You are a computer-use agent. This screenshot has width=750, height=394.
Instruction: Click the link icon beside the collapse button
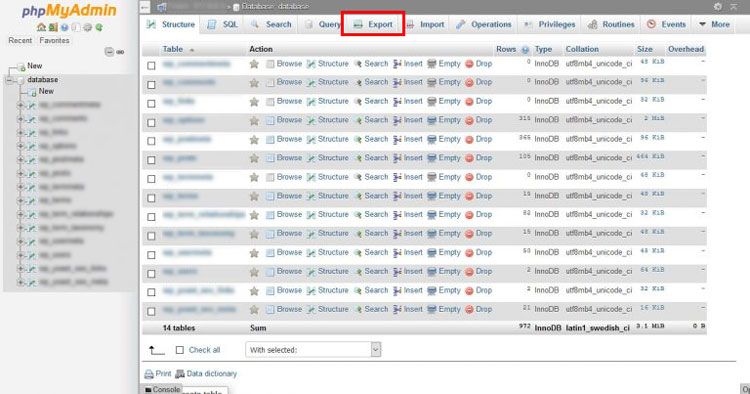120,52
